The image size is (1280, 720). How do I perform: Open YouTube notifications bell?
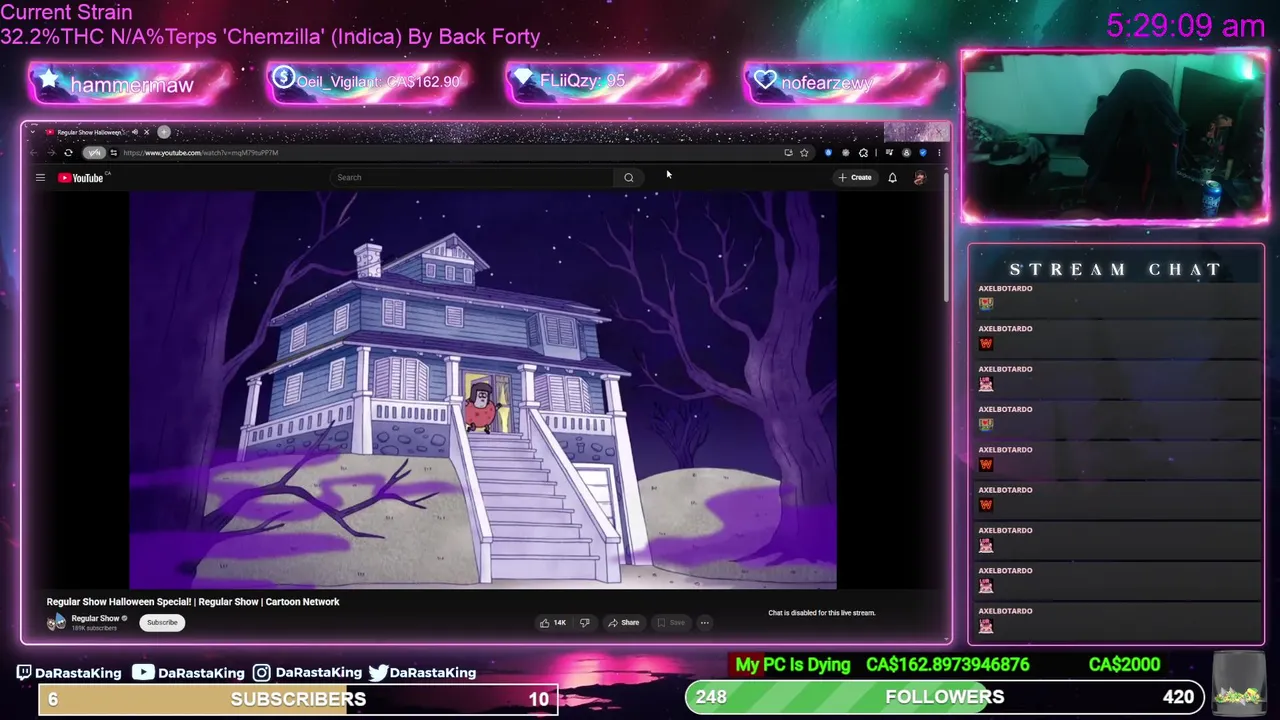click(892, 178)
